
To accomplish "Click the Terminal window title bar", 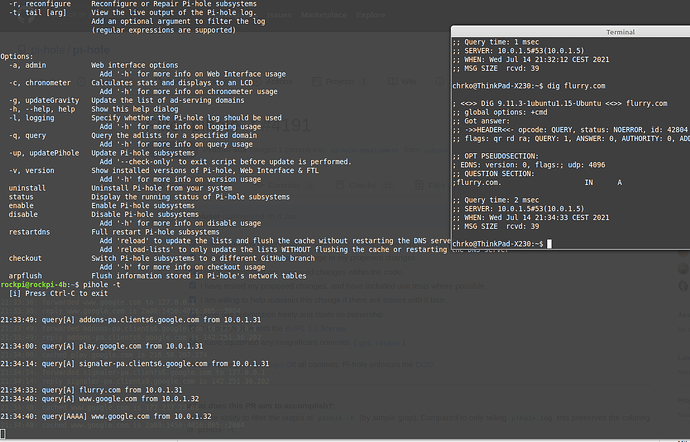I will click(x=570, y=32).
